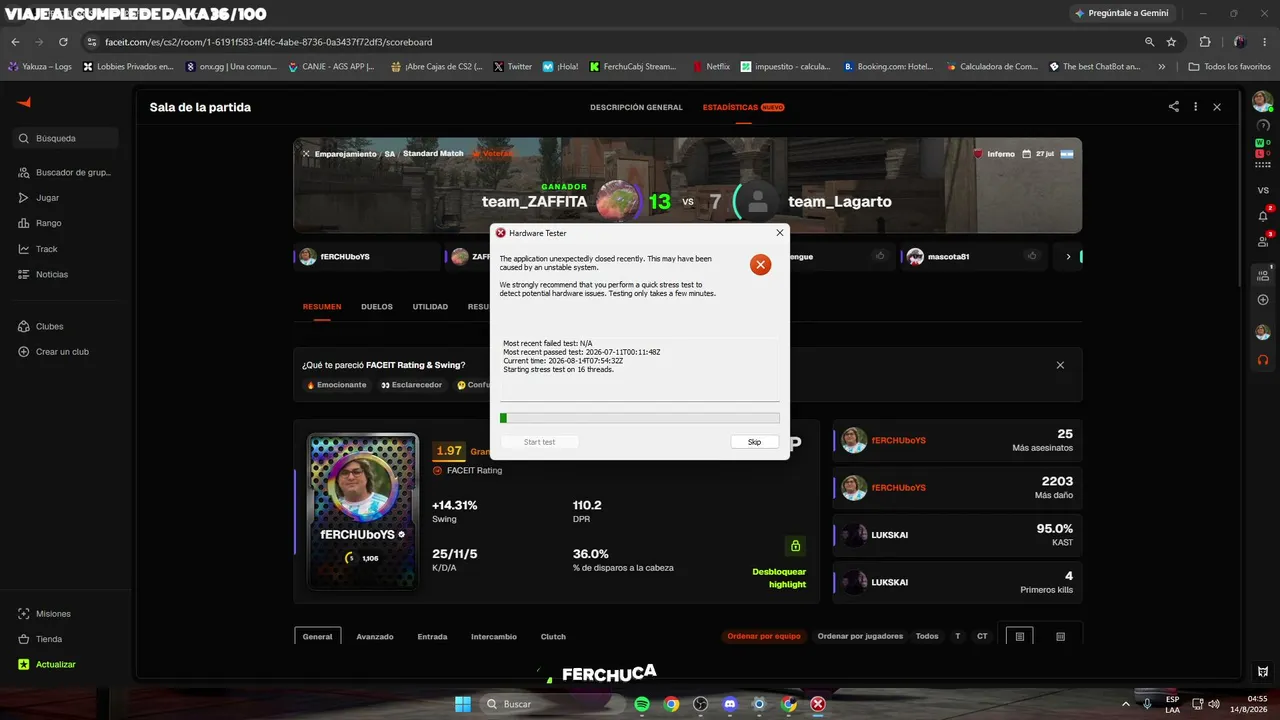Select the RESUMEN stats tab
The image size is (1280, 720).
tap(322, 307)
